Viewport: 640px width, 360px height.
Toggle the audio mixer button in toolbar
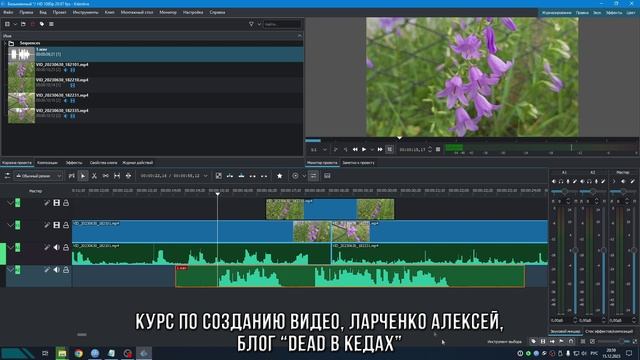tap(313, 176)
